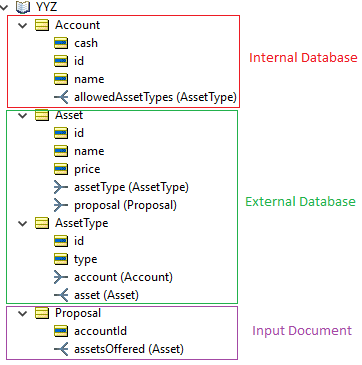Click the allowedAssetTypes relationship icon
The width and height of the screenshot is (362, 365).
tap(61, 97)
